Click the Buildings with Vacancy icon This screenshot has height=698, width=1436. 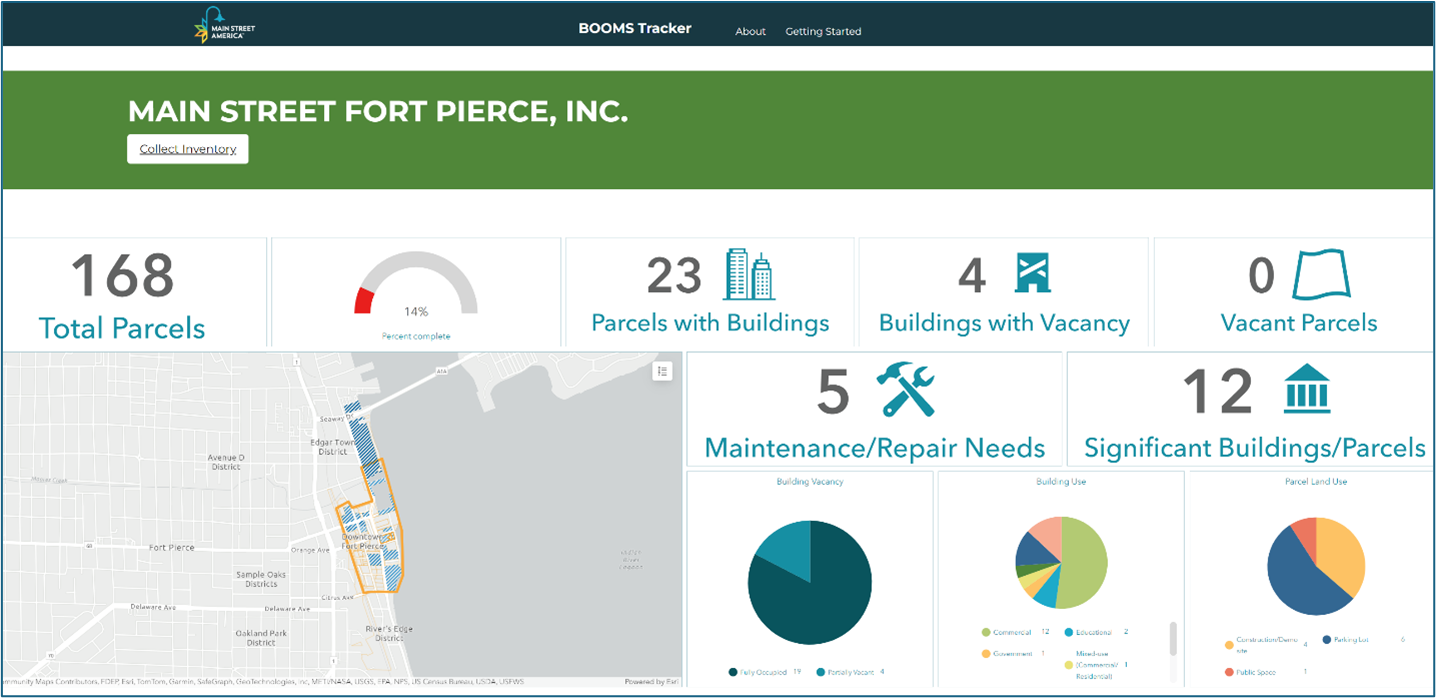click(x=1032, y=273)
